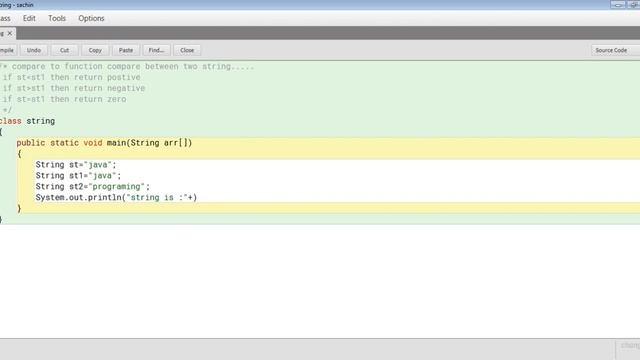The height and width of the screenshot is (360, 640).
Task: Click the 'public static void main' line
Action: coord(104,143)
